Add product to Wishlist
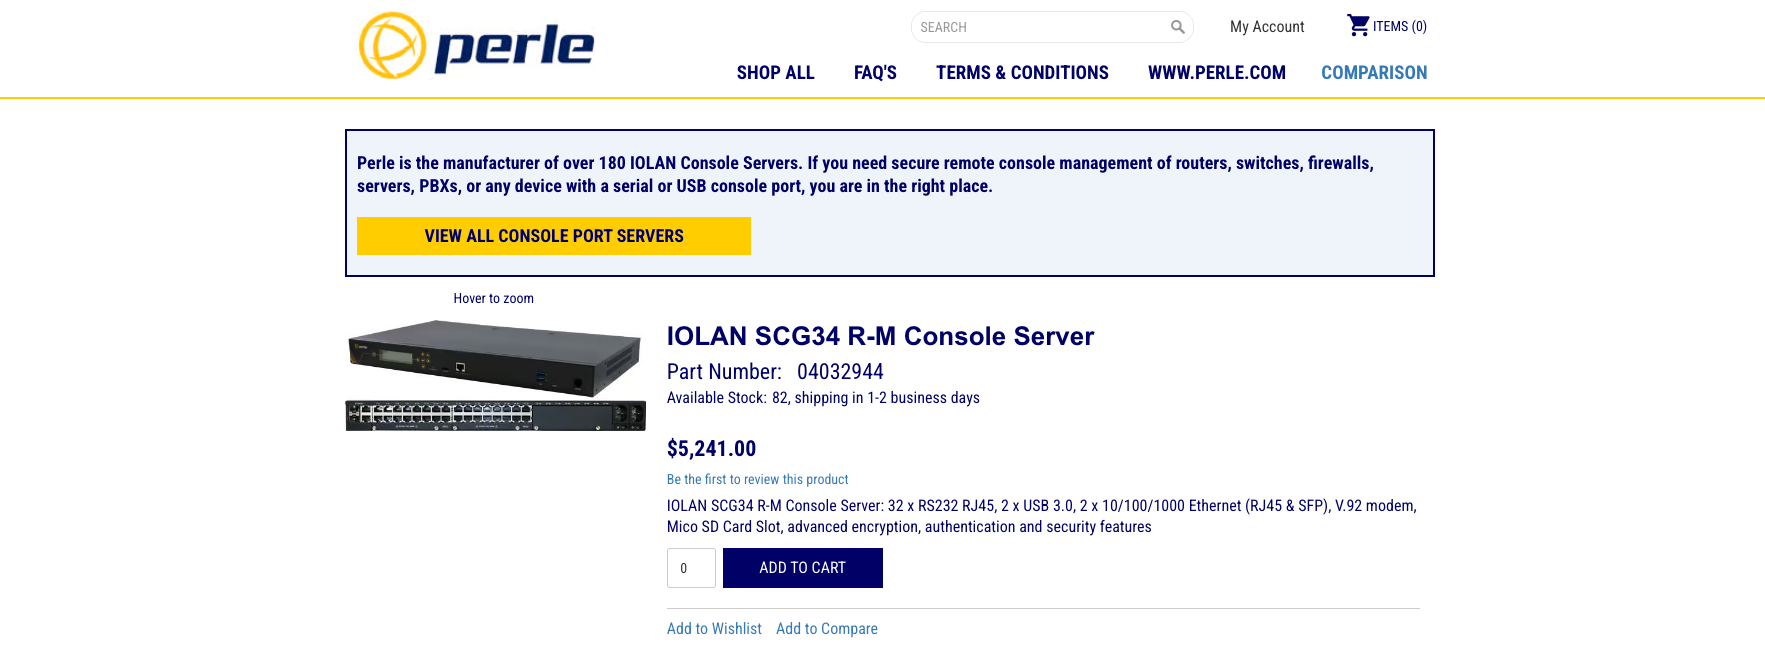This screenshot has height=656, width=1765. click(x=714, y=629)
